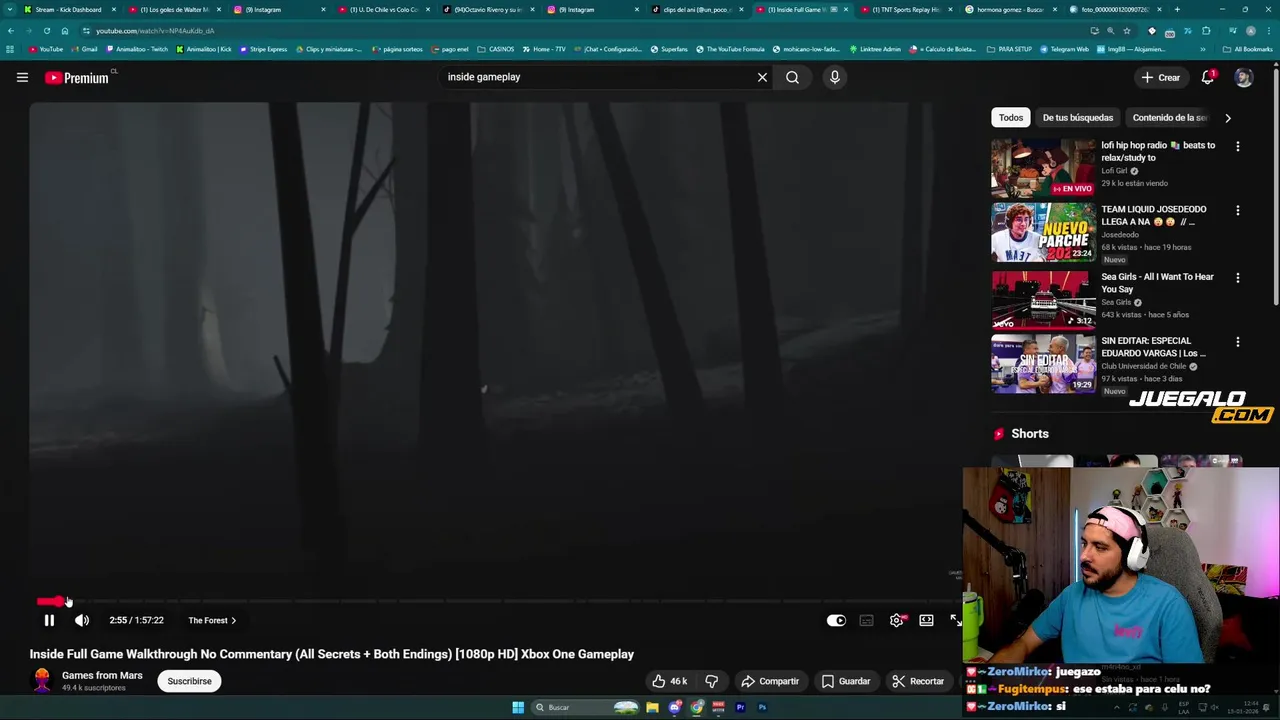Open the Crear menu
1280x720 pixels.
(1160, 77)
